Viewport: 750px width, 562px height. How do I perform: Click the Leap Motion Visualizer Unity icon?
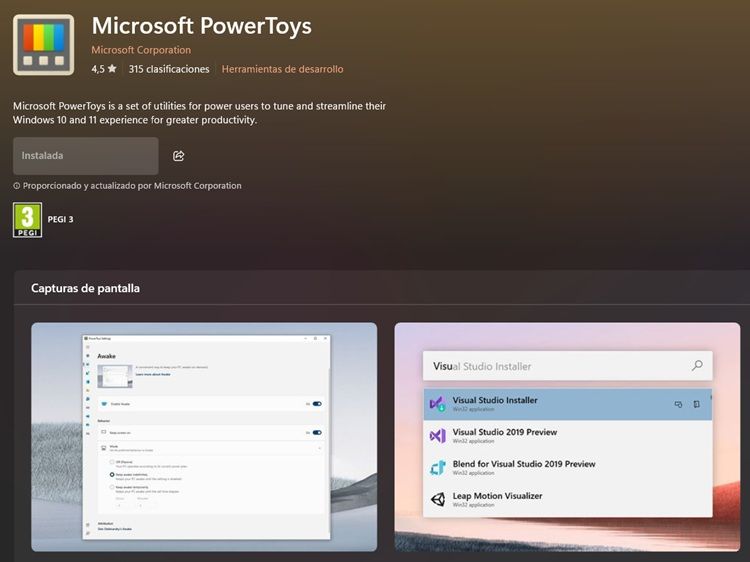click(437, 499)
